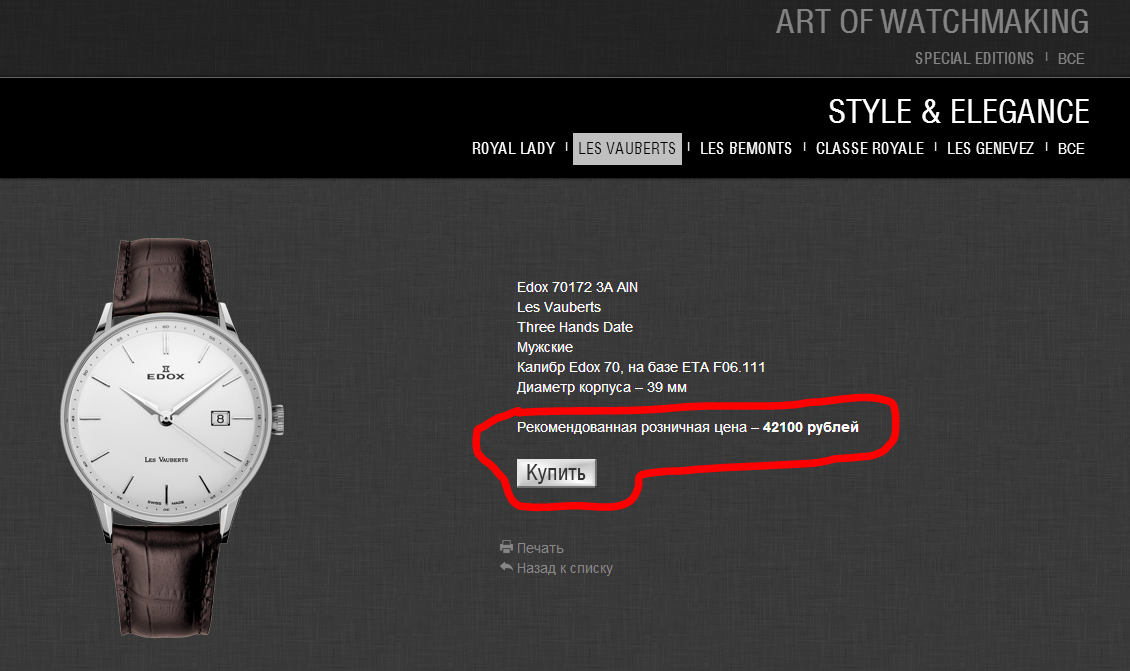Open the Classe Royale collection tab
Image resolution: width=1130 pixels, height=671 pixels.
pos(870,148)
